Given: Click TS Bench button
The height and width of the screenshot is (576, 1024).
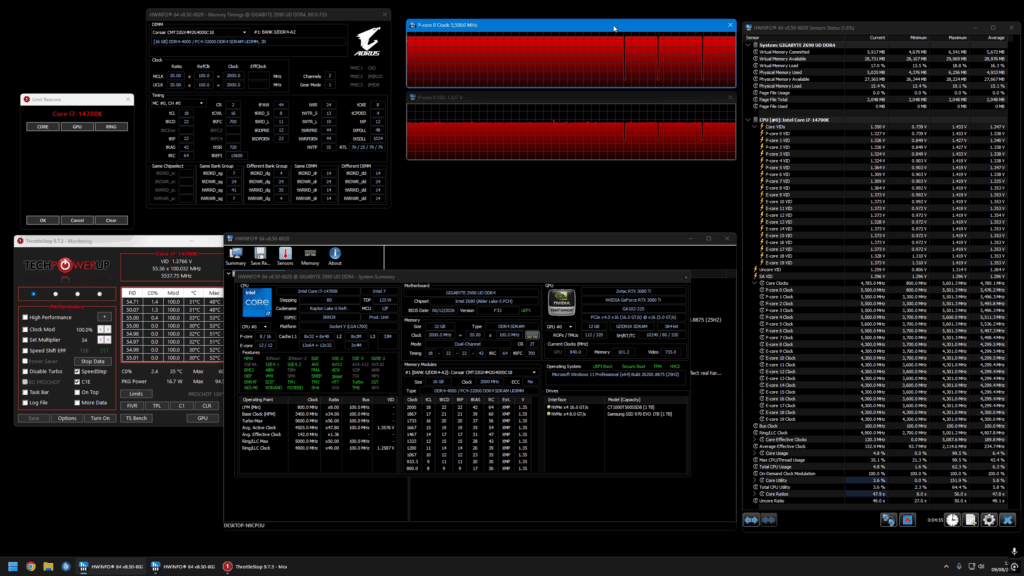Looking at the screenshot, I should [x=136, y=418].
